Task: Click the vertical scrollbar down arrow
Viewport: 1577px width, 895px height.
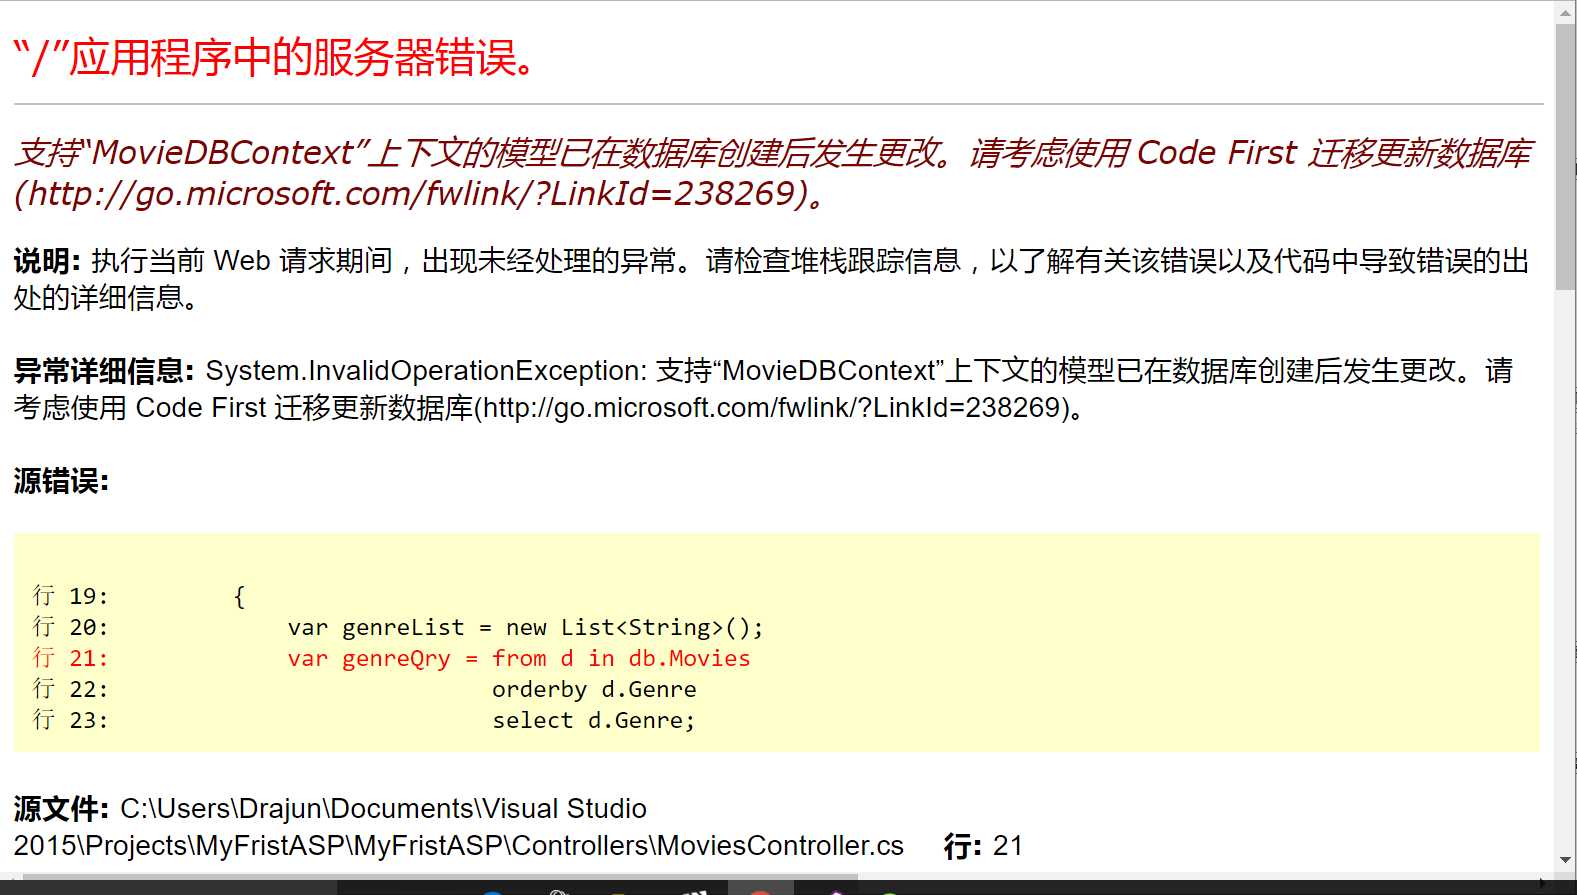Action: coord(1565,860)
